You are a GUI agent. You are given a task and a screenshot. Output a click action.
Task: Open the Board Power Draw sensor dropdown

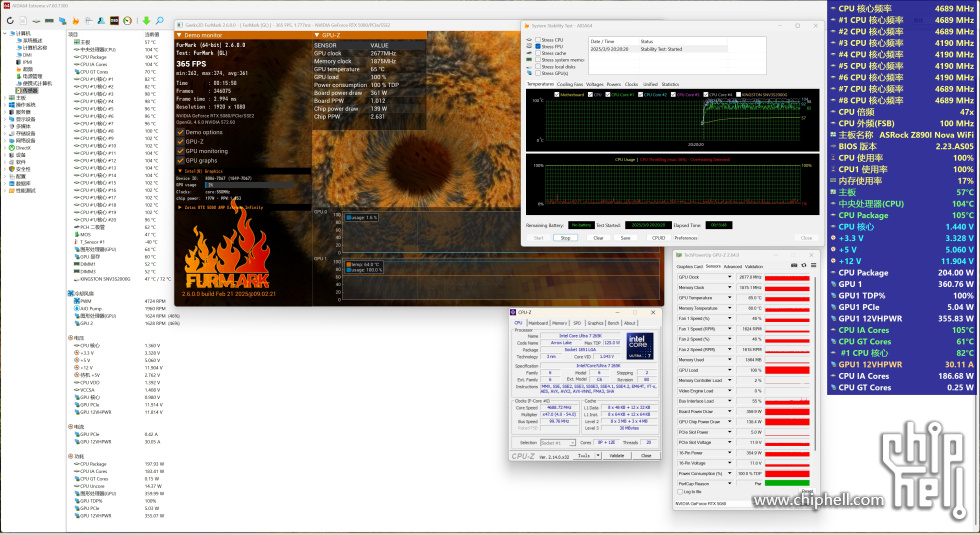[729, 411]
